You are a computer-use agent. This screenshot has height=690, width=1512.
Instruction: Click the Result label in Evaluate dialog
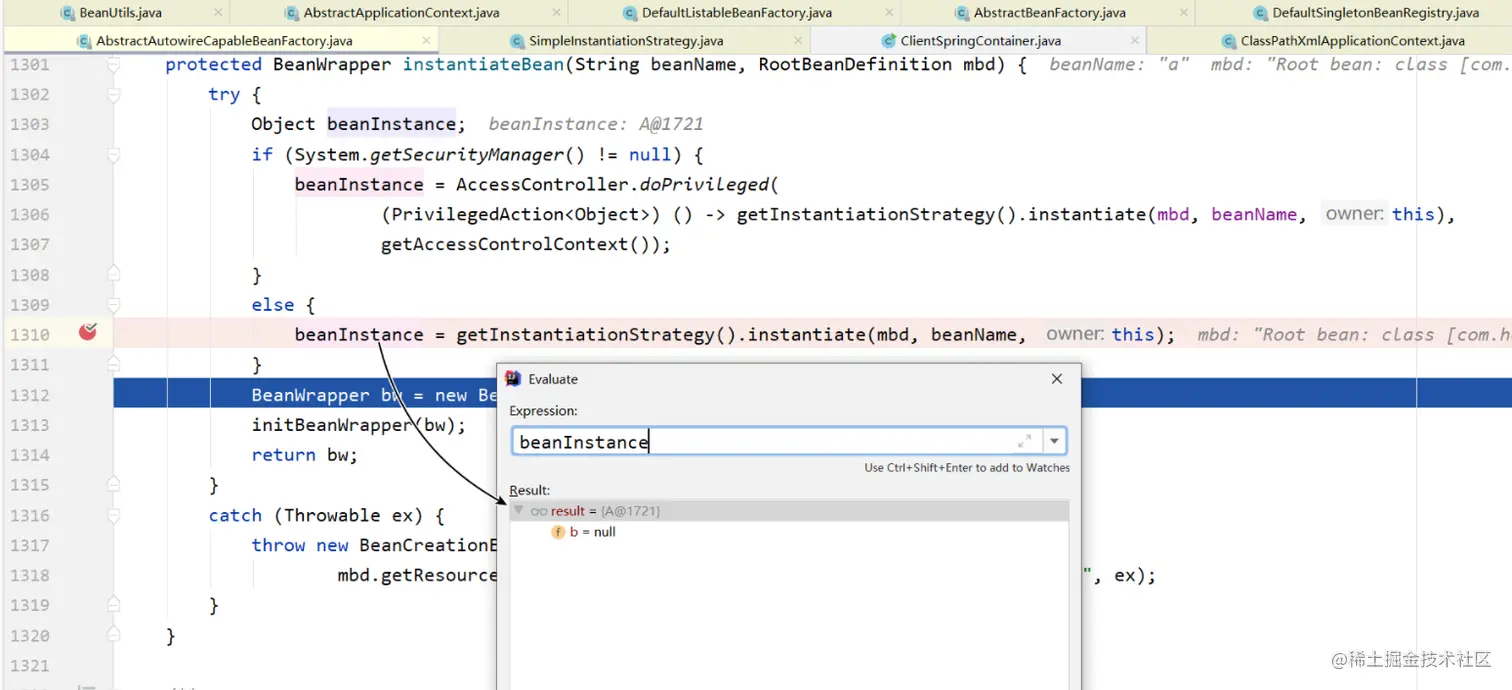click(x=529, y=490)
